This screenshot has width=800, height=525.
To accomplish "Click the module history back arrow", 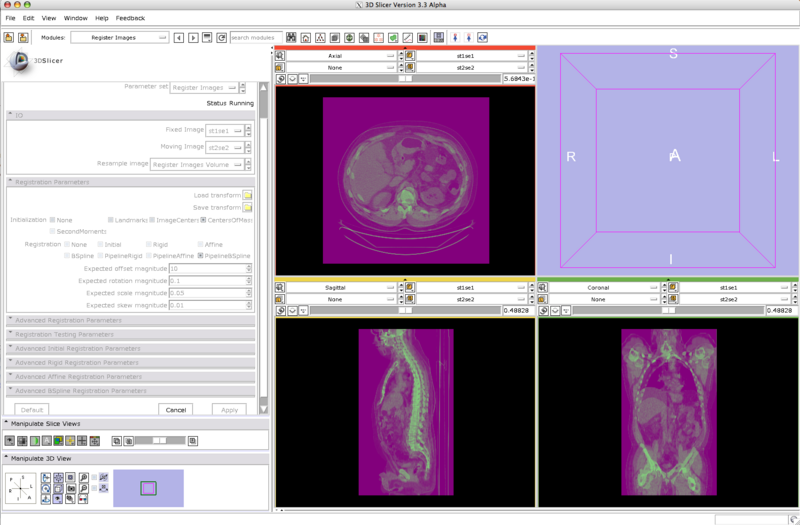I will (x=179, y=38).
